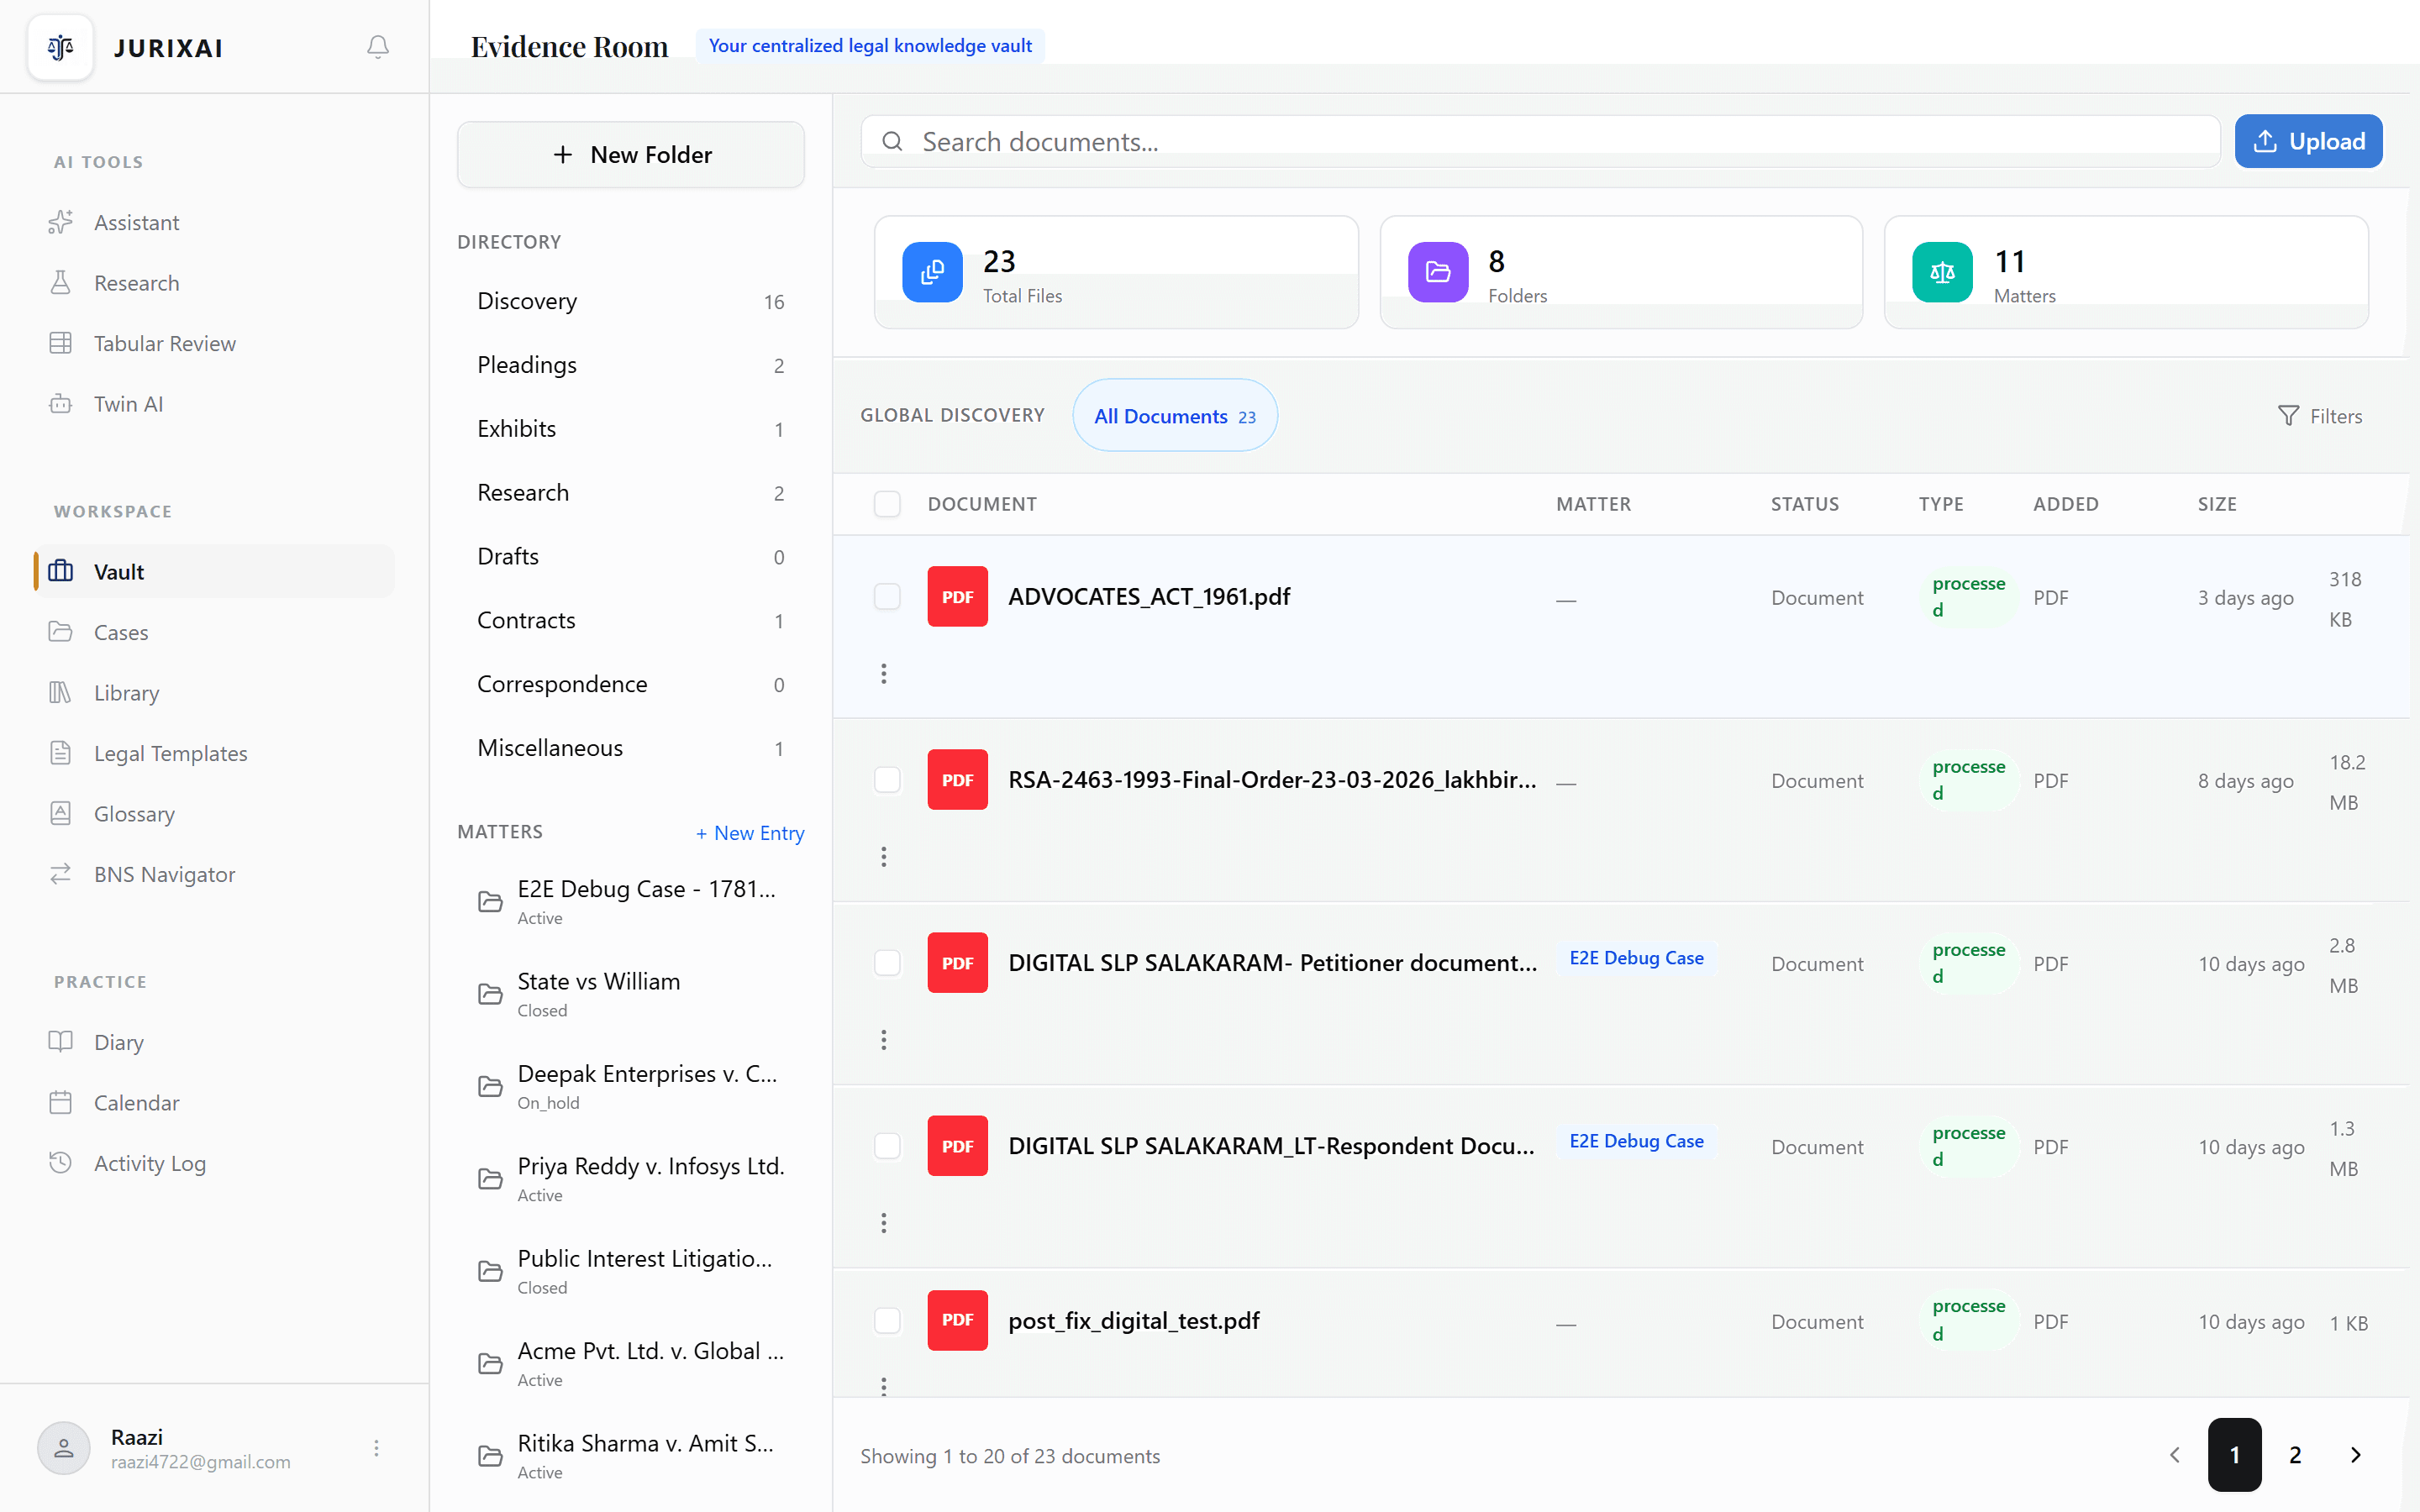The image size is (2420, 1512).
Task: Open the Priya Reddy v. Infosys Ltd. matter
Action: point(631,1179)
